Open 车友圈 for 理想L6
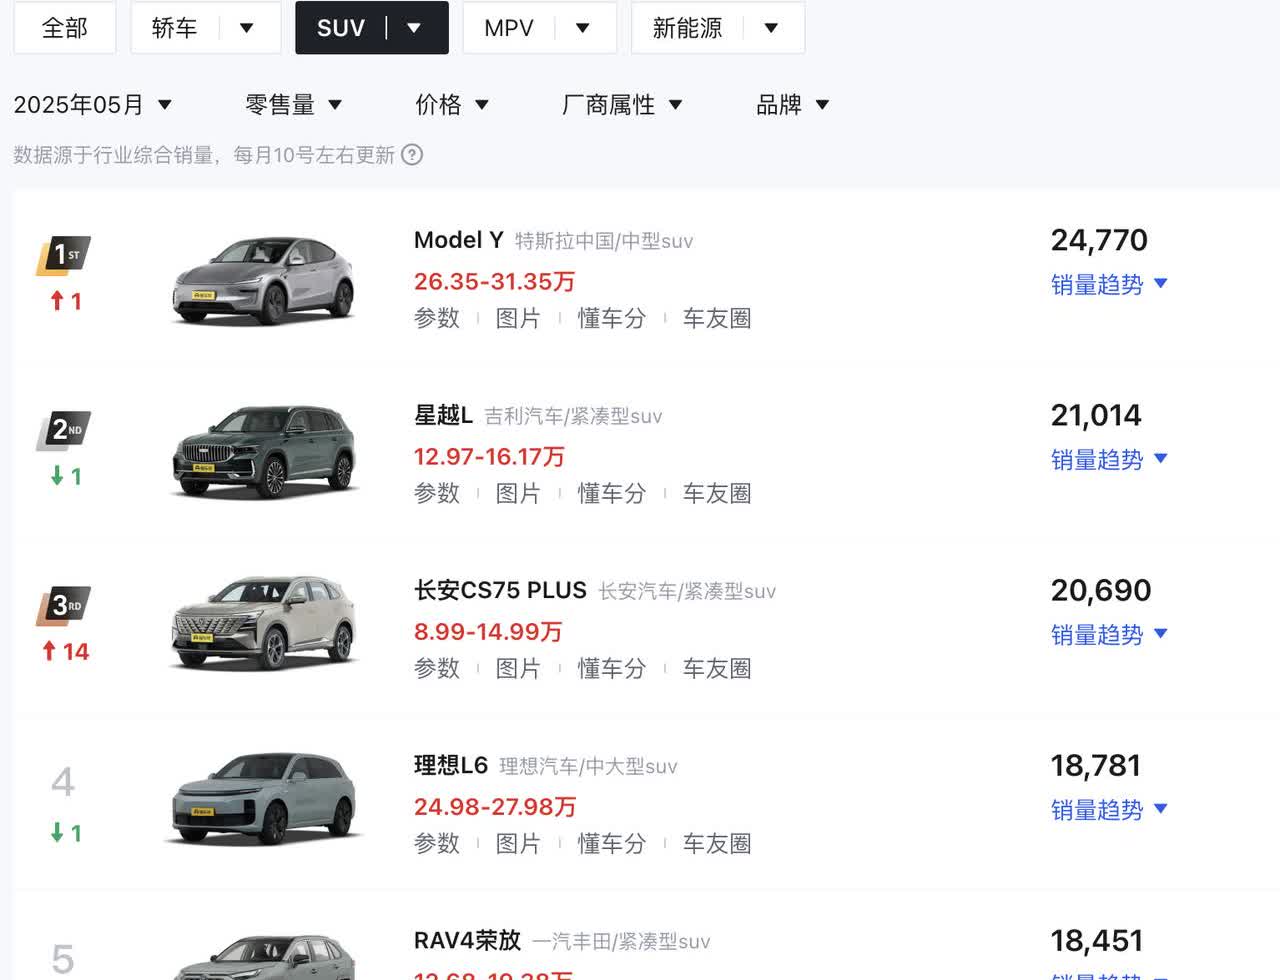Screen dimensions: 1280x980 [x=717, y=843]
